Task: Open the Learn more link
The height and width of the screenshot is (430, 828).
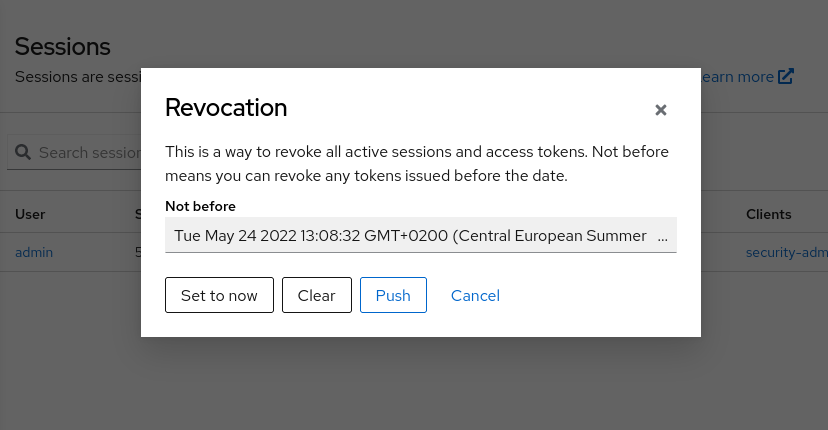Action: pyautogui.click(x=737, y=77)
